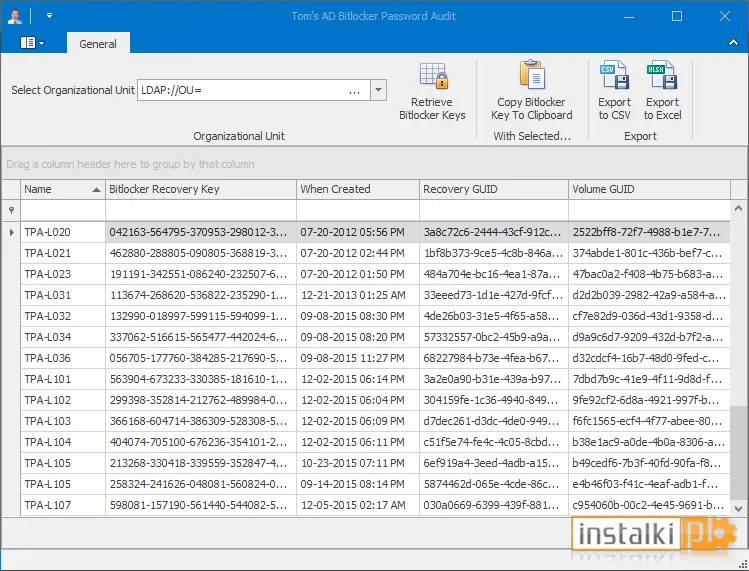Viewport: 749px width, 571px height.
Task: Select the TPA-L034 row name
Action: 63,337
